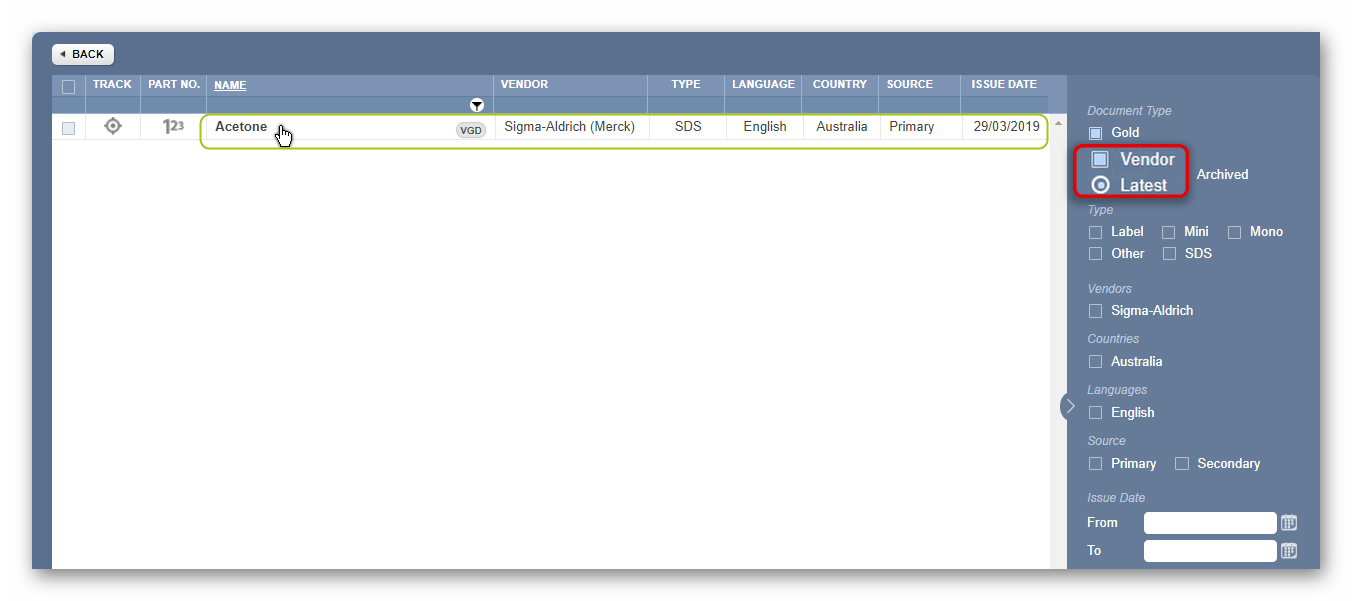Open the Acetone document entry
Viewport: 1352px width, 601px height.
tap(241, 126)
